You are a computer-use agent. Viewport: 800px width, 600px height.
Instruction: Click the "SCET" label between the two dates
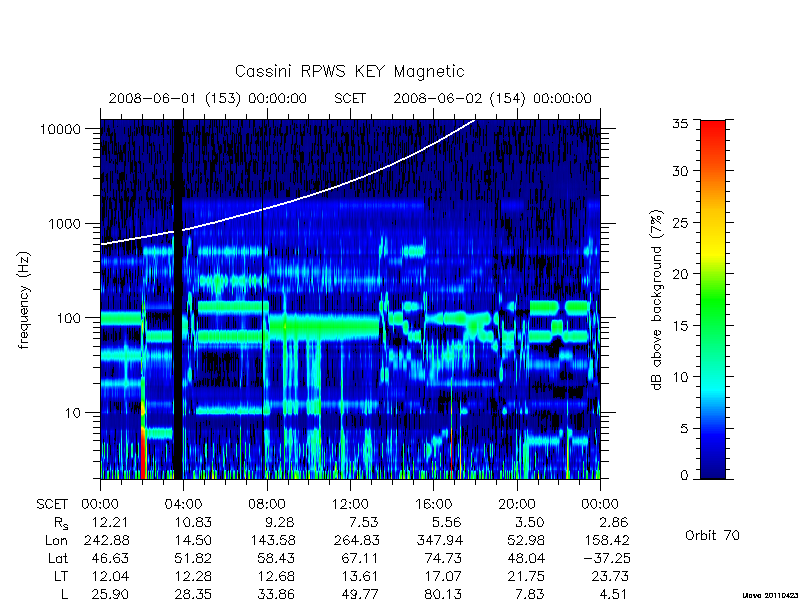pyautogui.click(x=350, y=98)
